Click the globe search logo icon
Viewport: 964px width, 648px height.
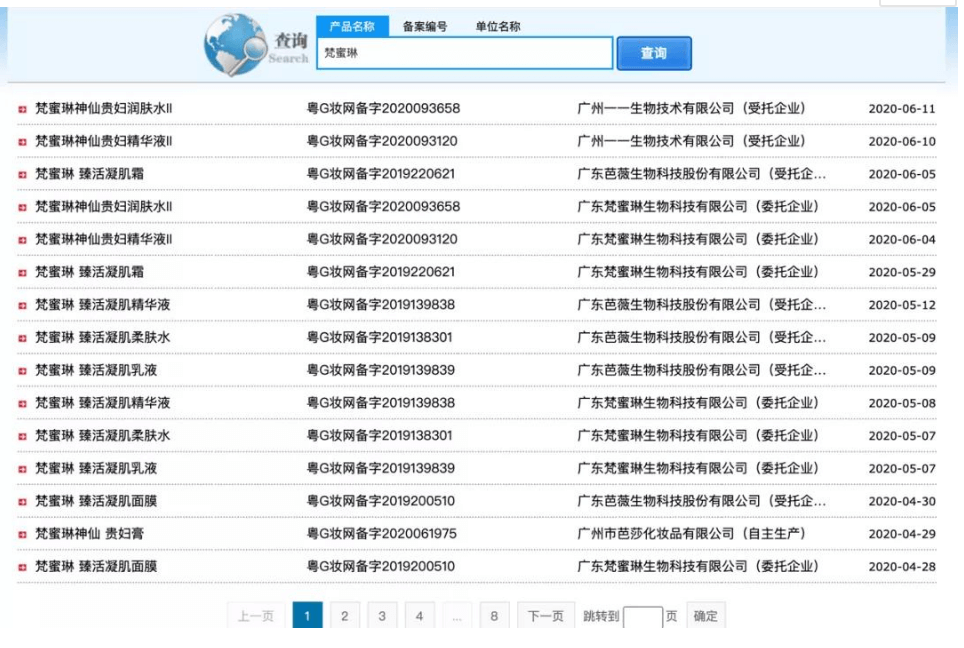tap(234, 45)
